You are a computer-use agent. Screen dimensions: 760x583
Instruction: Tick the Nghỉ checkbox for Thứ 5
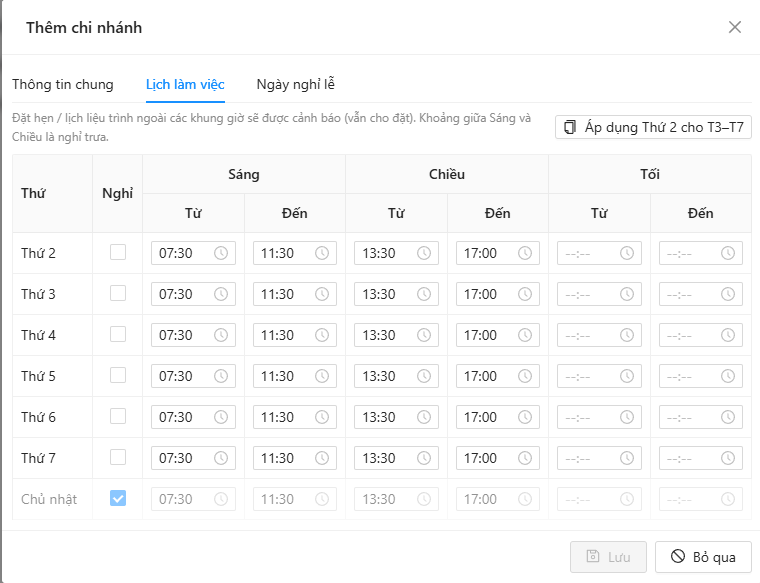pyautogui.click(x=118, y=375)
